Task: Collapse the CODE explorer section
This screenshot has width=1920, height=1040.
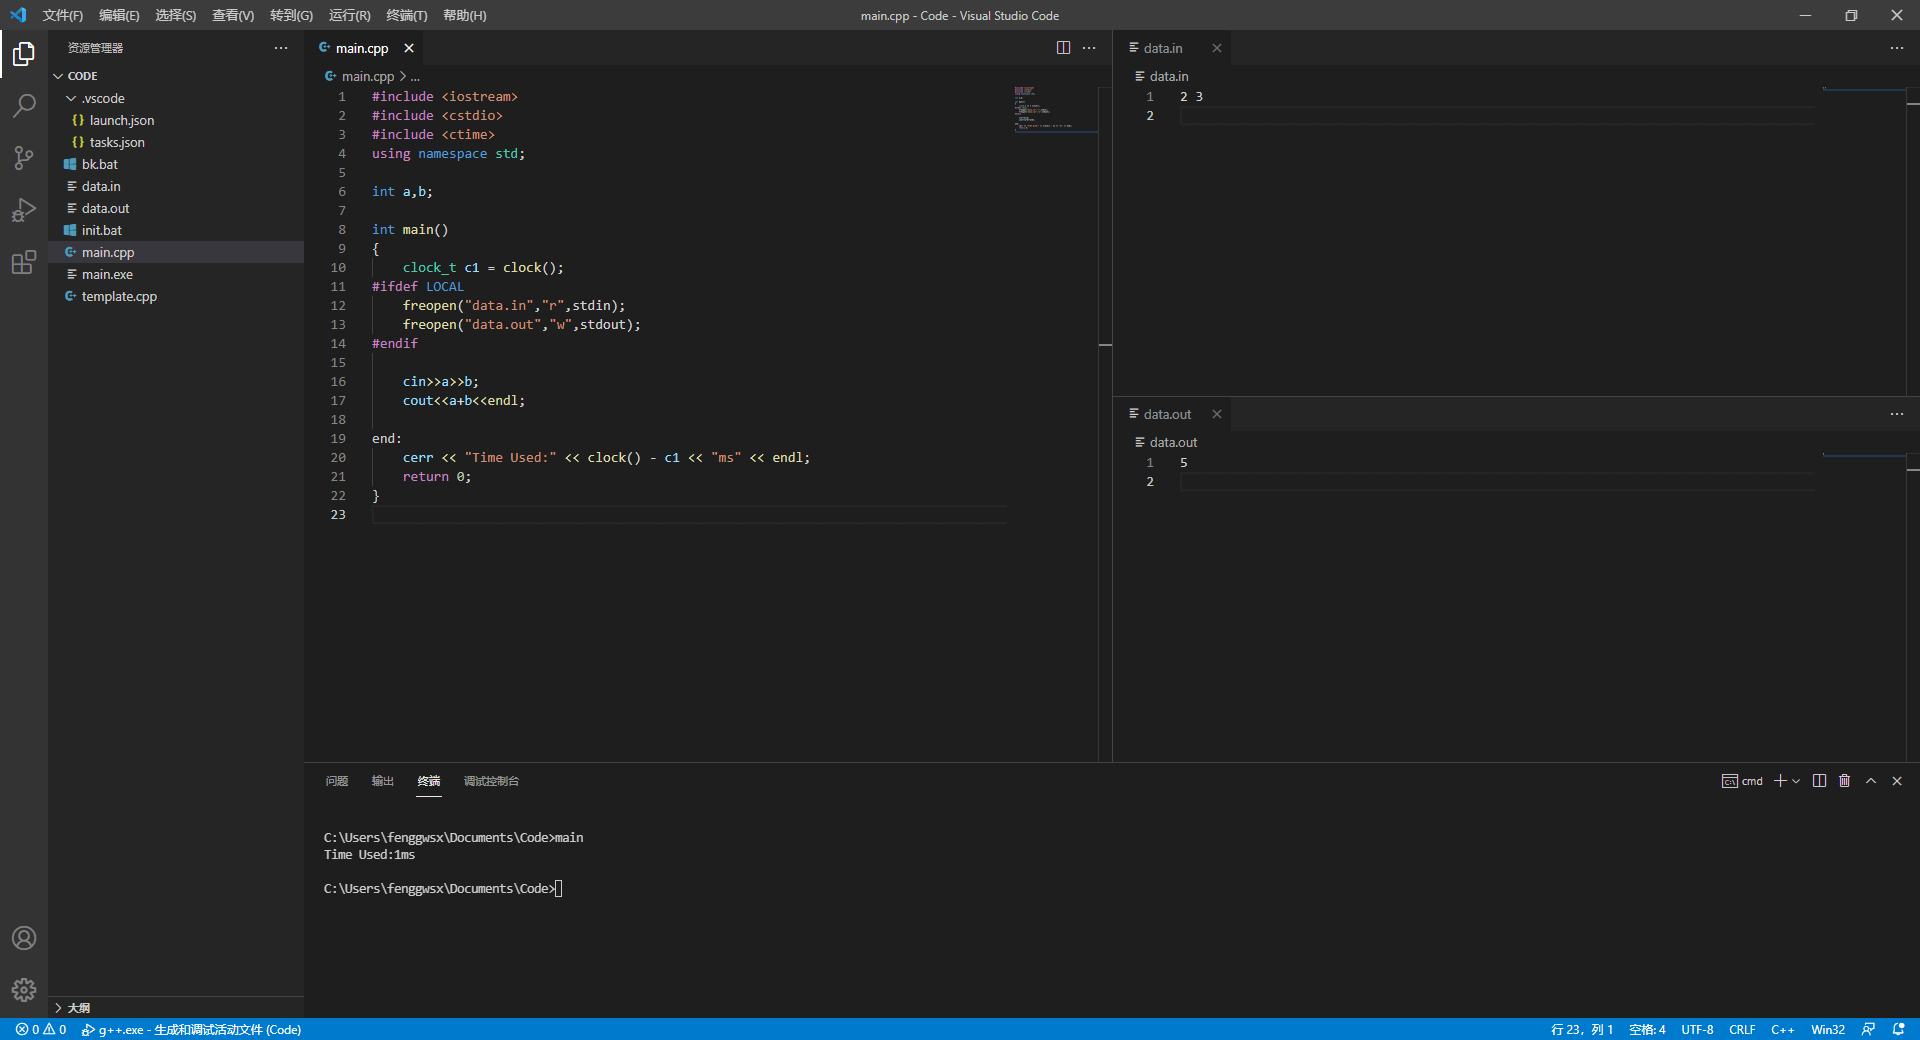Action: (x=58, y=76)
